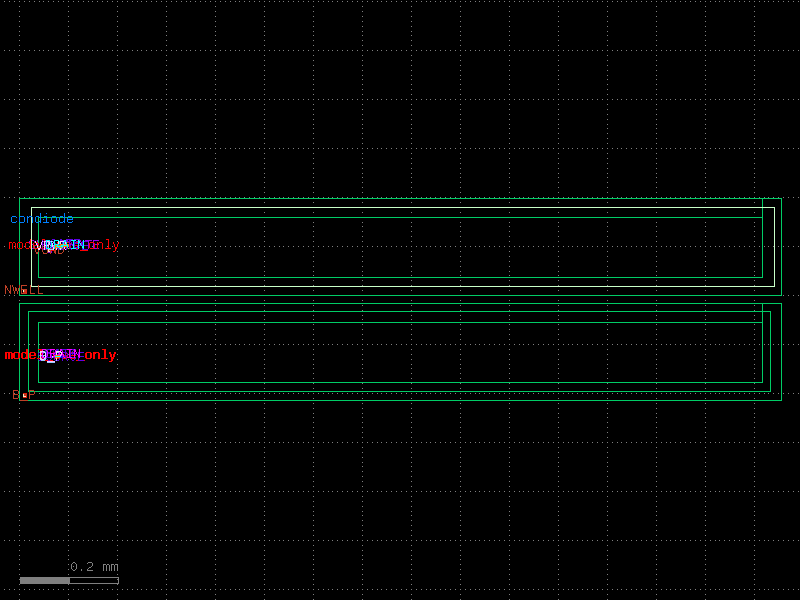
Task: Select the cyan overlapping pin labels in upper block
Action: (60, 245)
